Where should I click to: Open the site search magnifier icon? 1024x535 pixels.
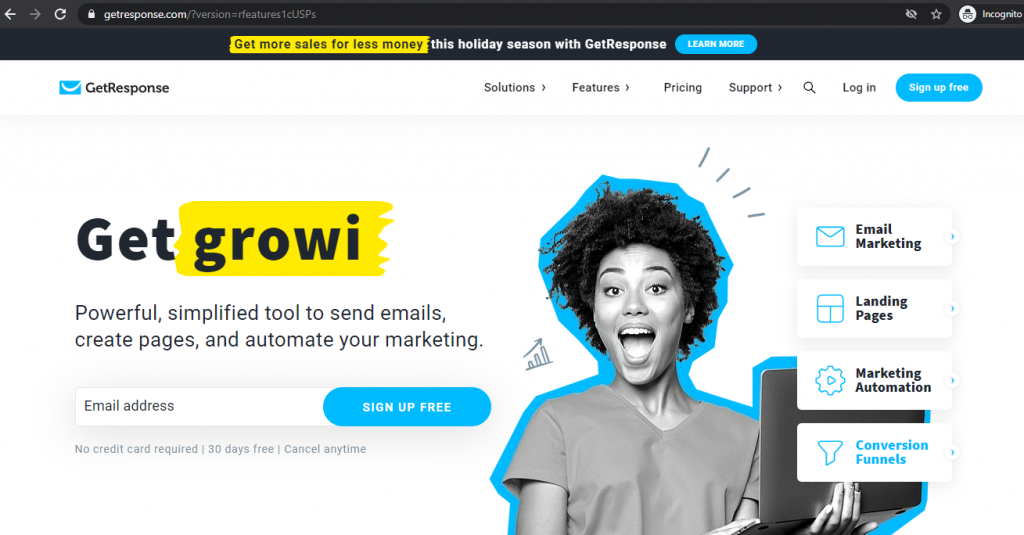pos(809,88)
